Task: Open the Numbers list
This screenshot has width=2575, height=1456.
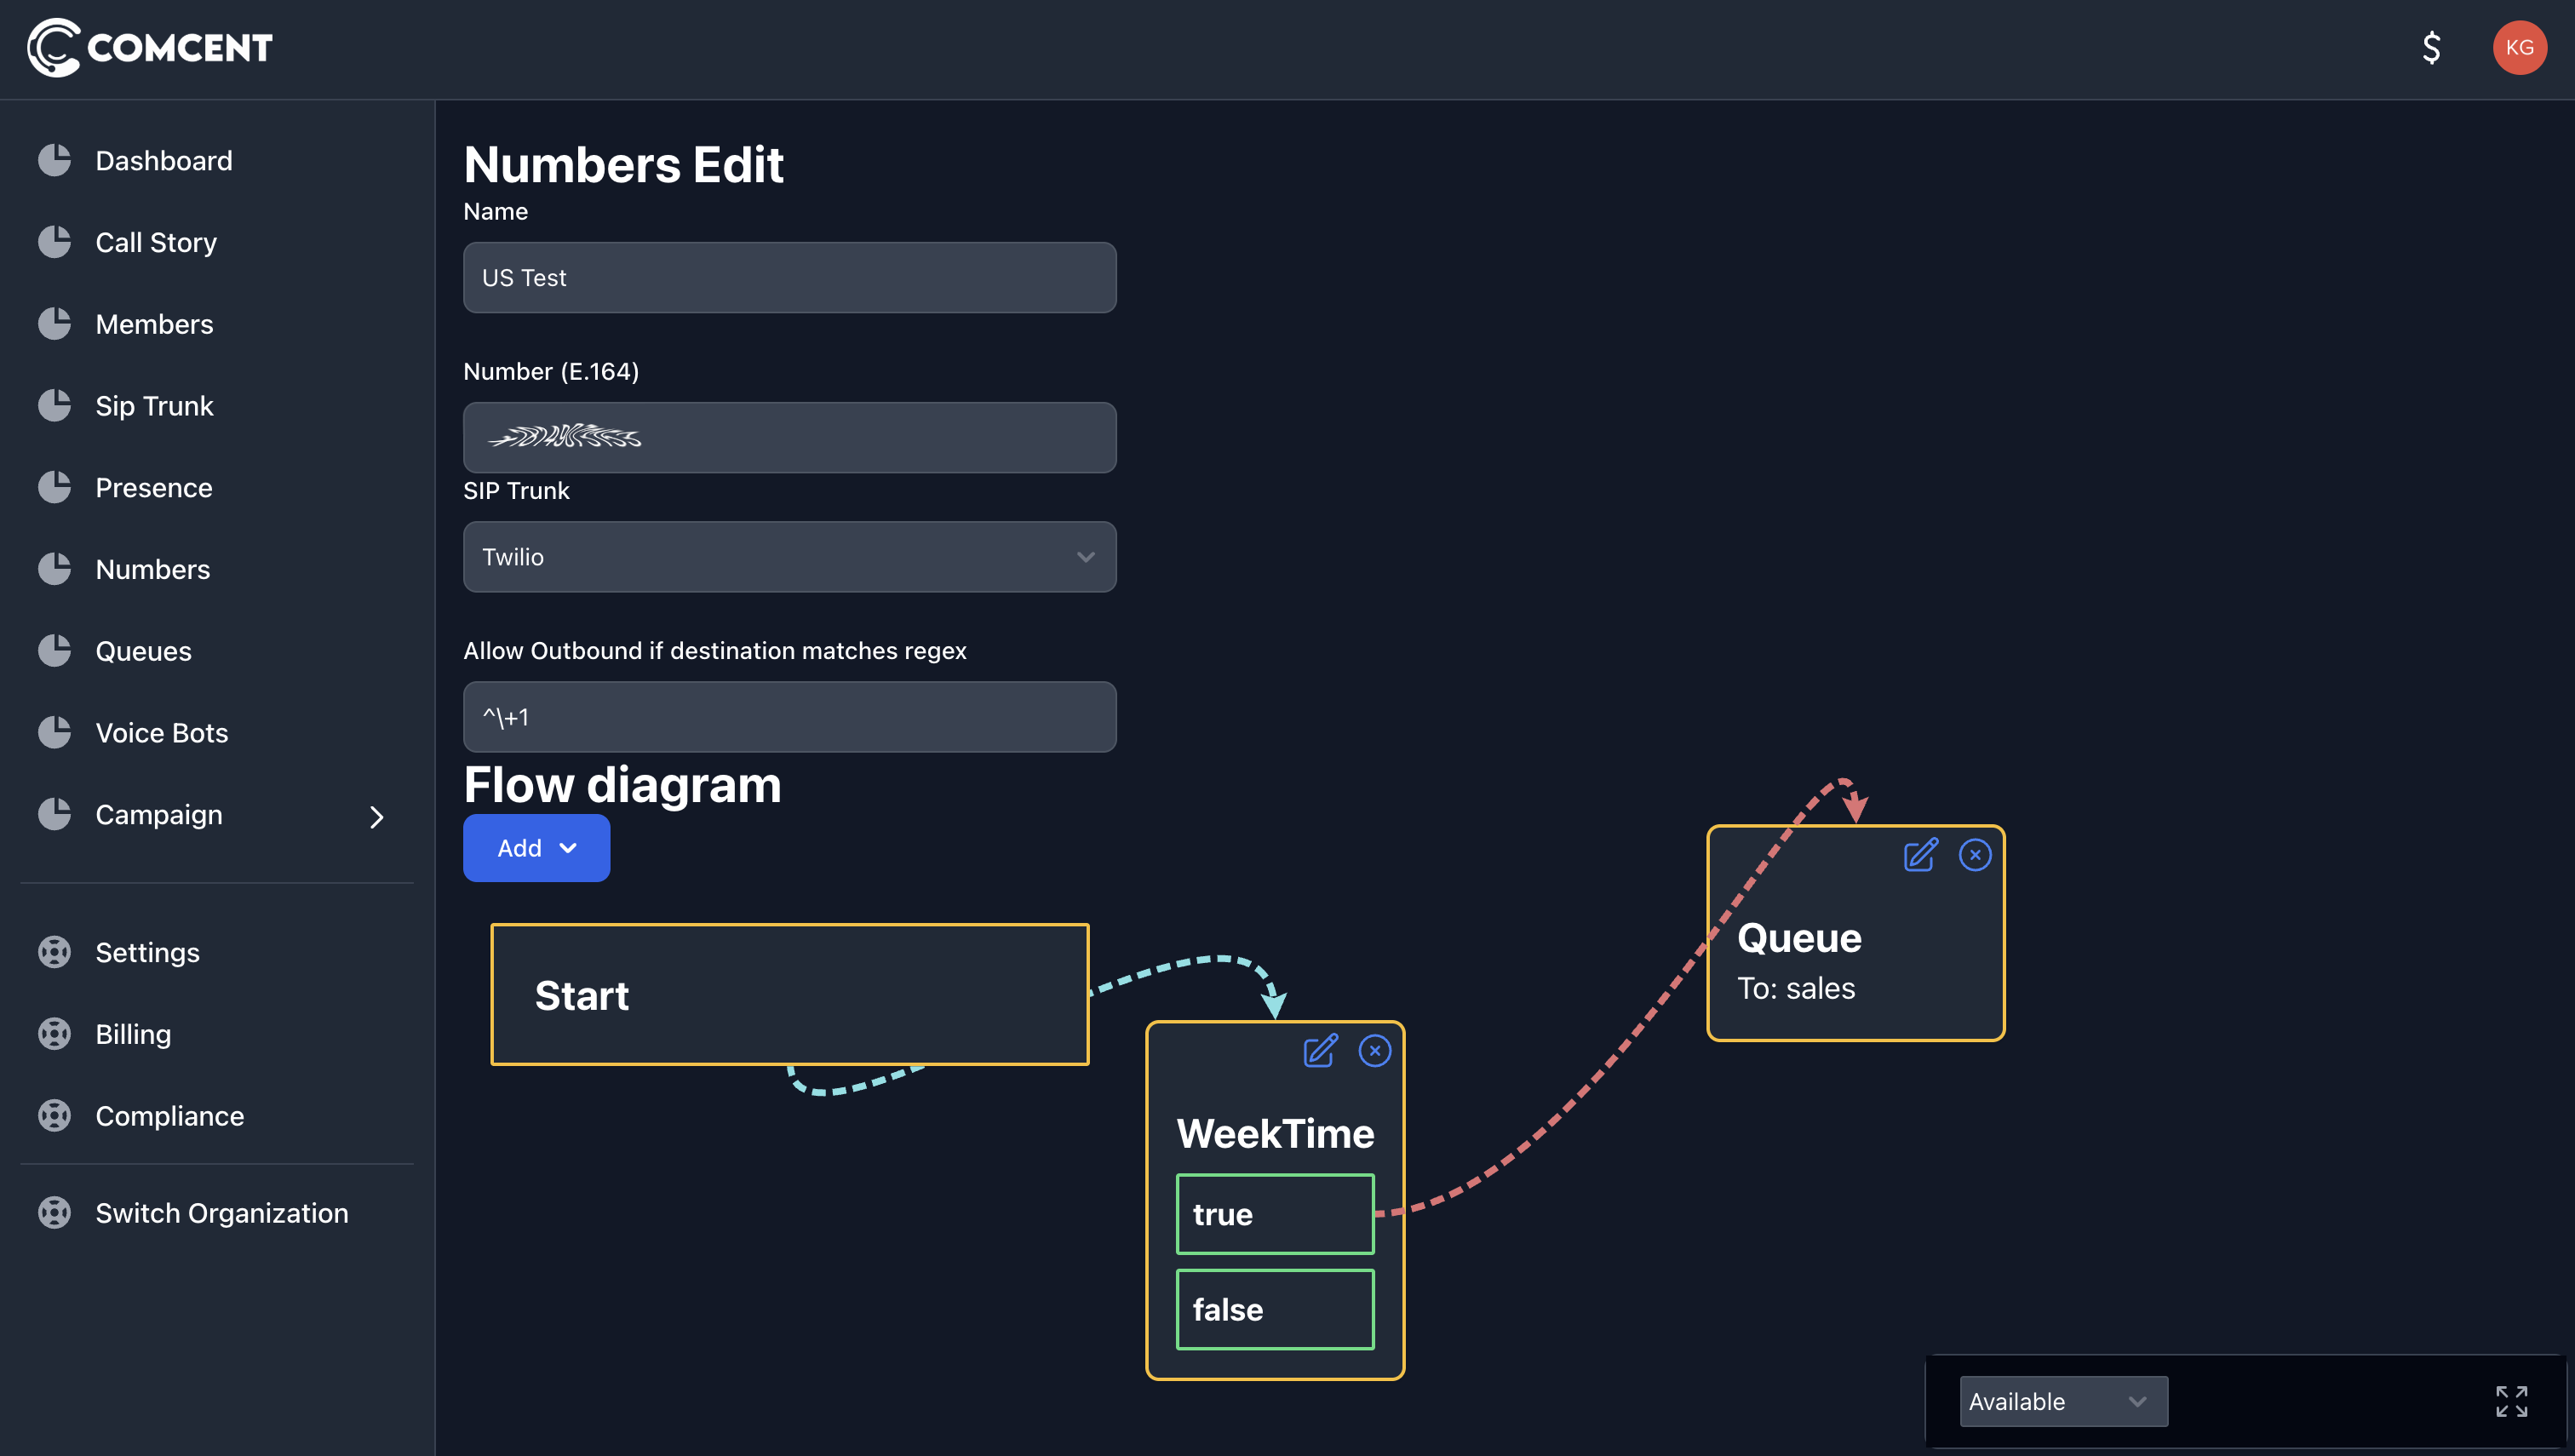Action: pos(153,569)
